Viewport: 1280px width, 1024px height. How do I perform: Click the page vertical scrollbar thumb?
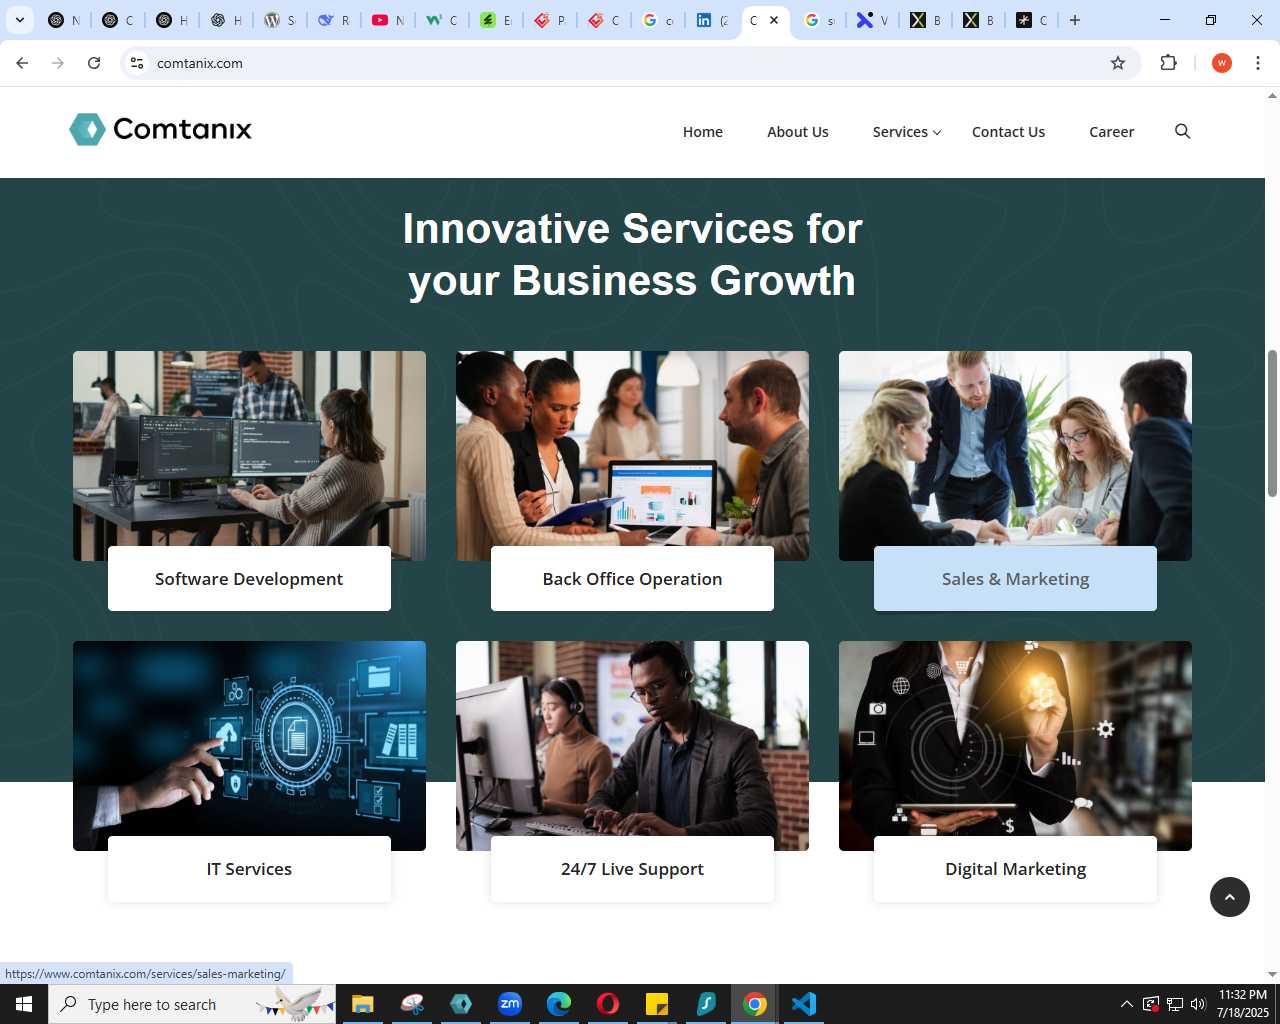click(x=1272, y=423)
